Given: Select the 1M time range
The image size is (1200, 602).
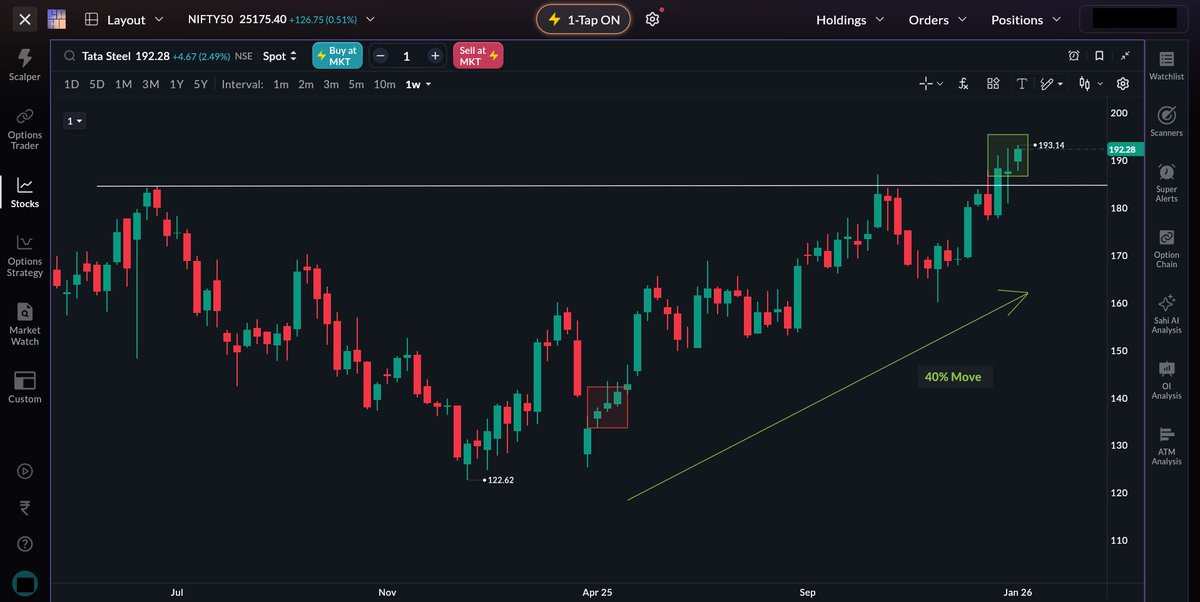Looking at the screenshot, I should click(123, 84).
